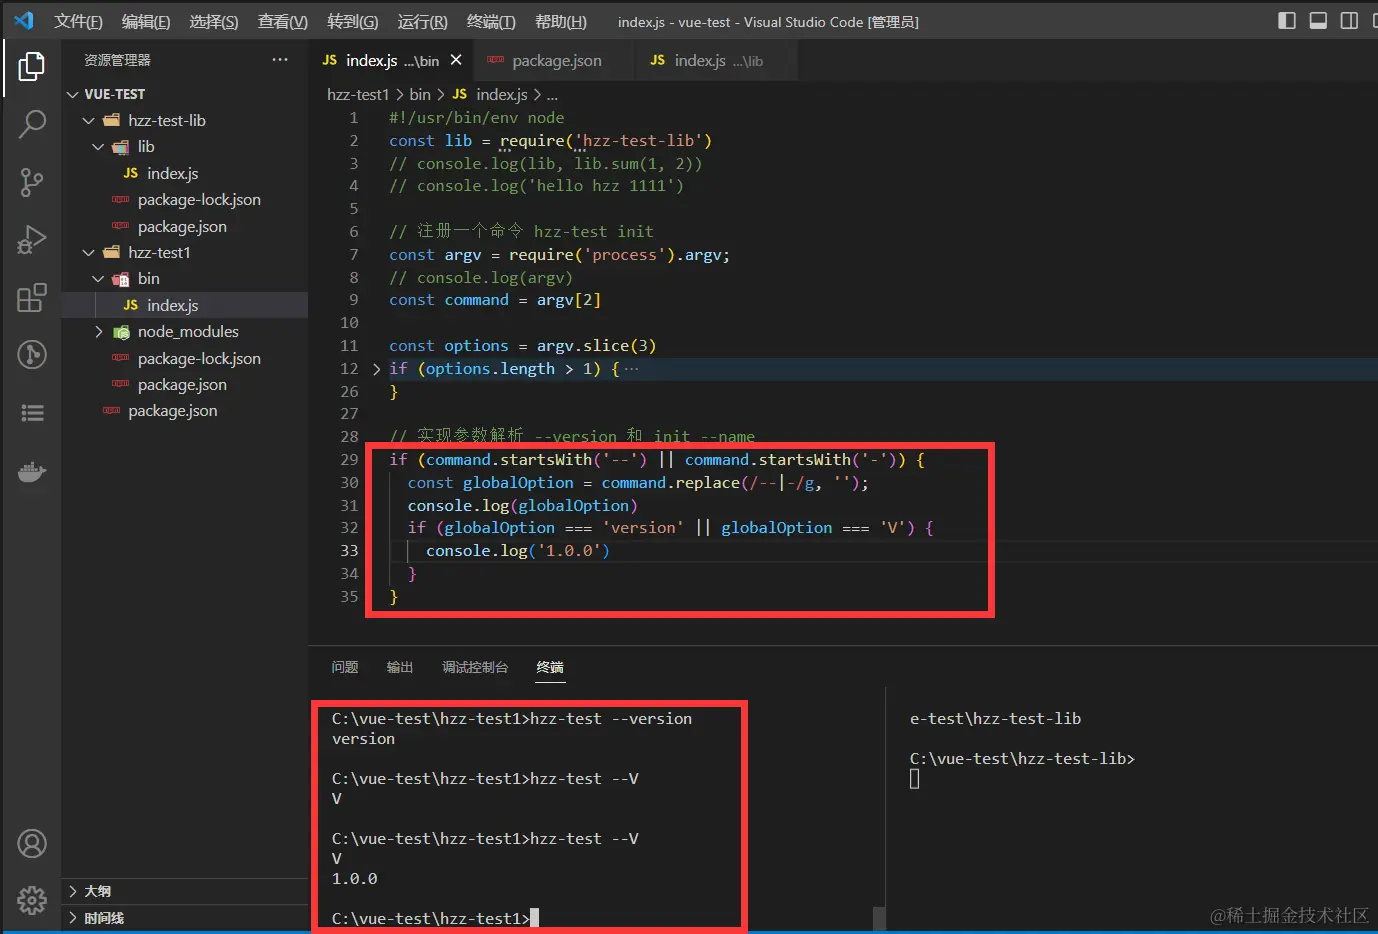The image size is (1378, 934).
Task: Select the 终端 panel tab
Action: tap(550, 667)
